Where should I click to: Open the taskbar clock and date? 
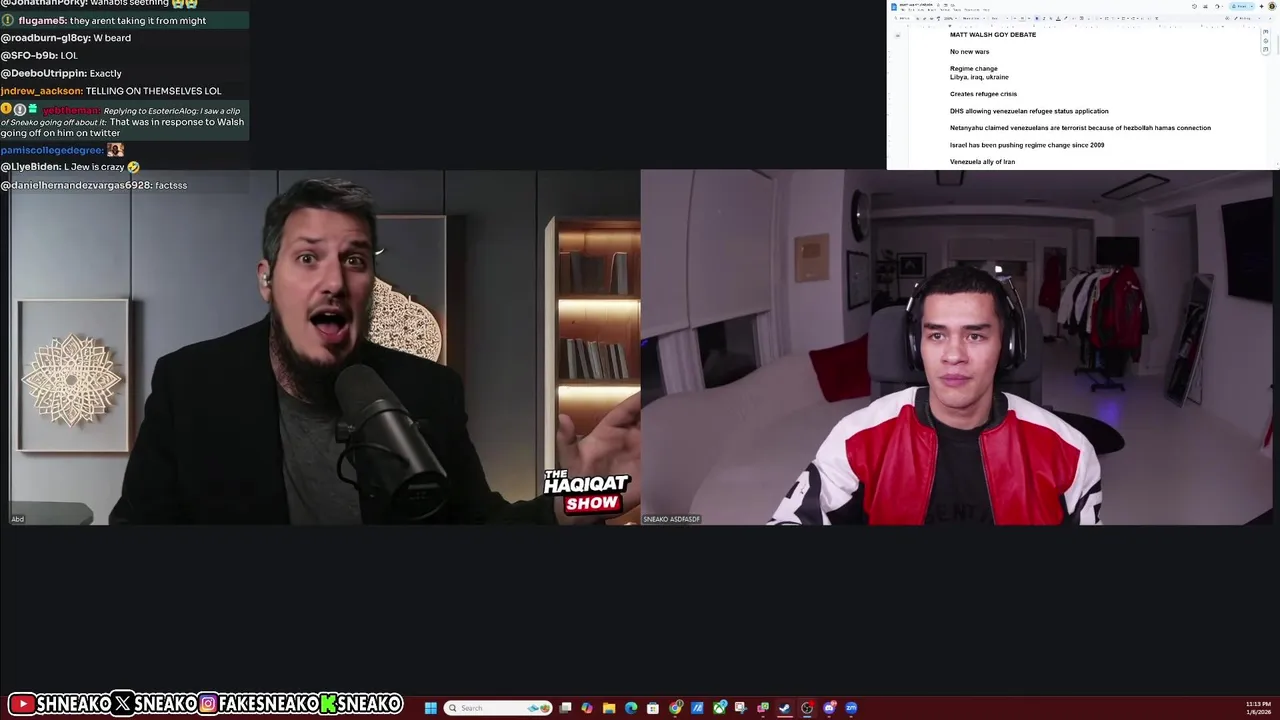coord(1258,708)
